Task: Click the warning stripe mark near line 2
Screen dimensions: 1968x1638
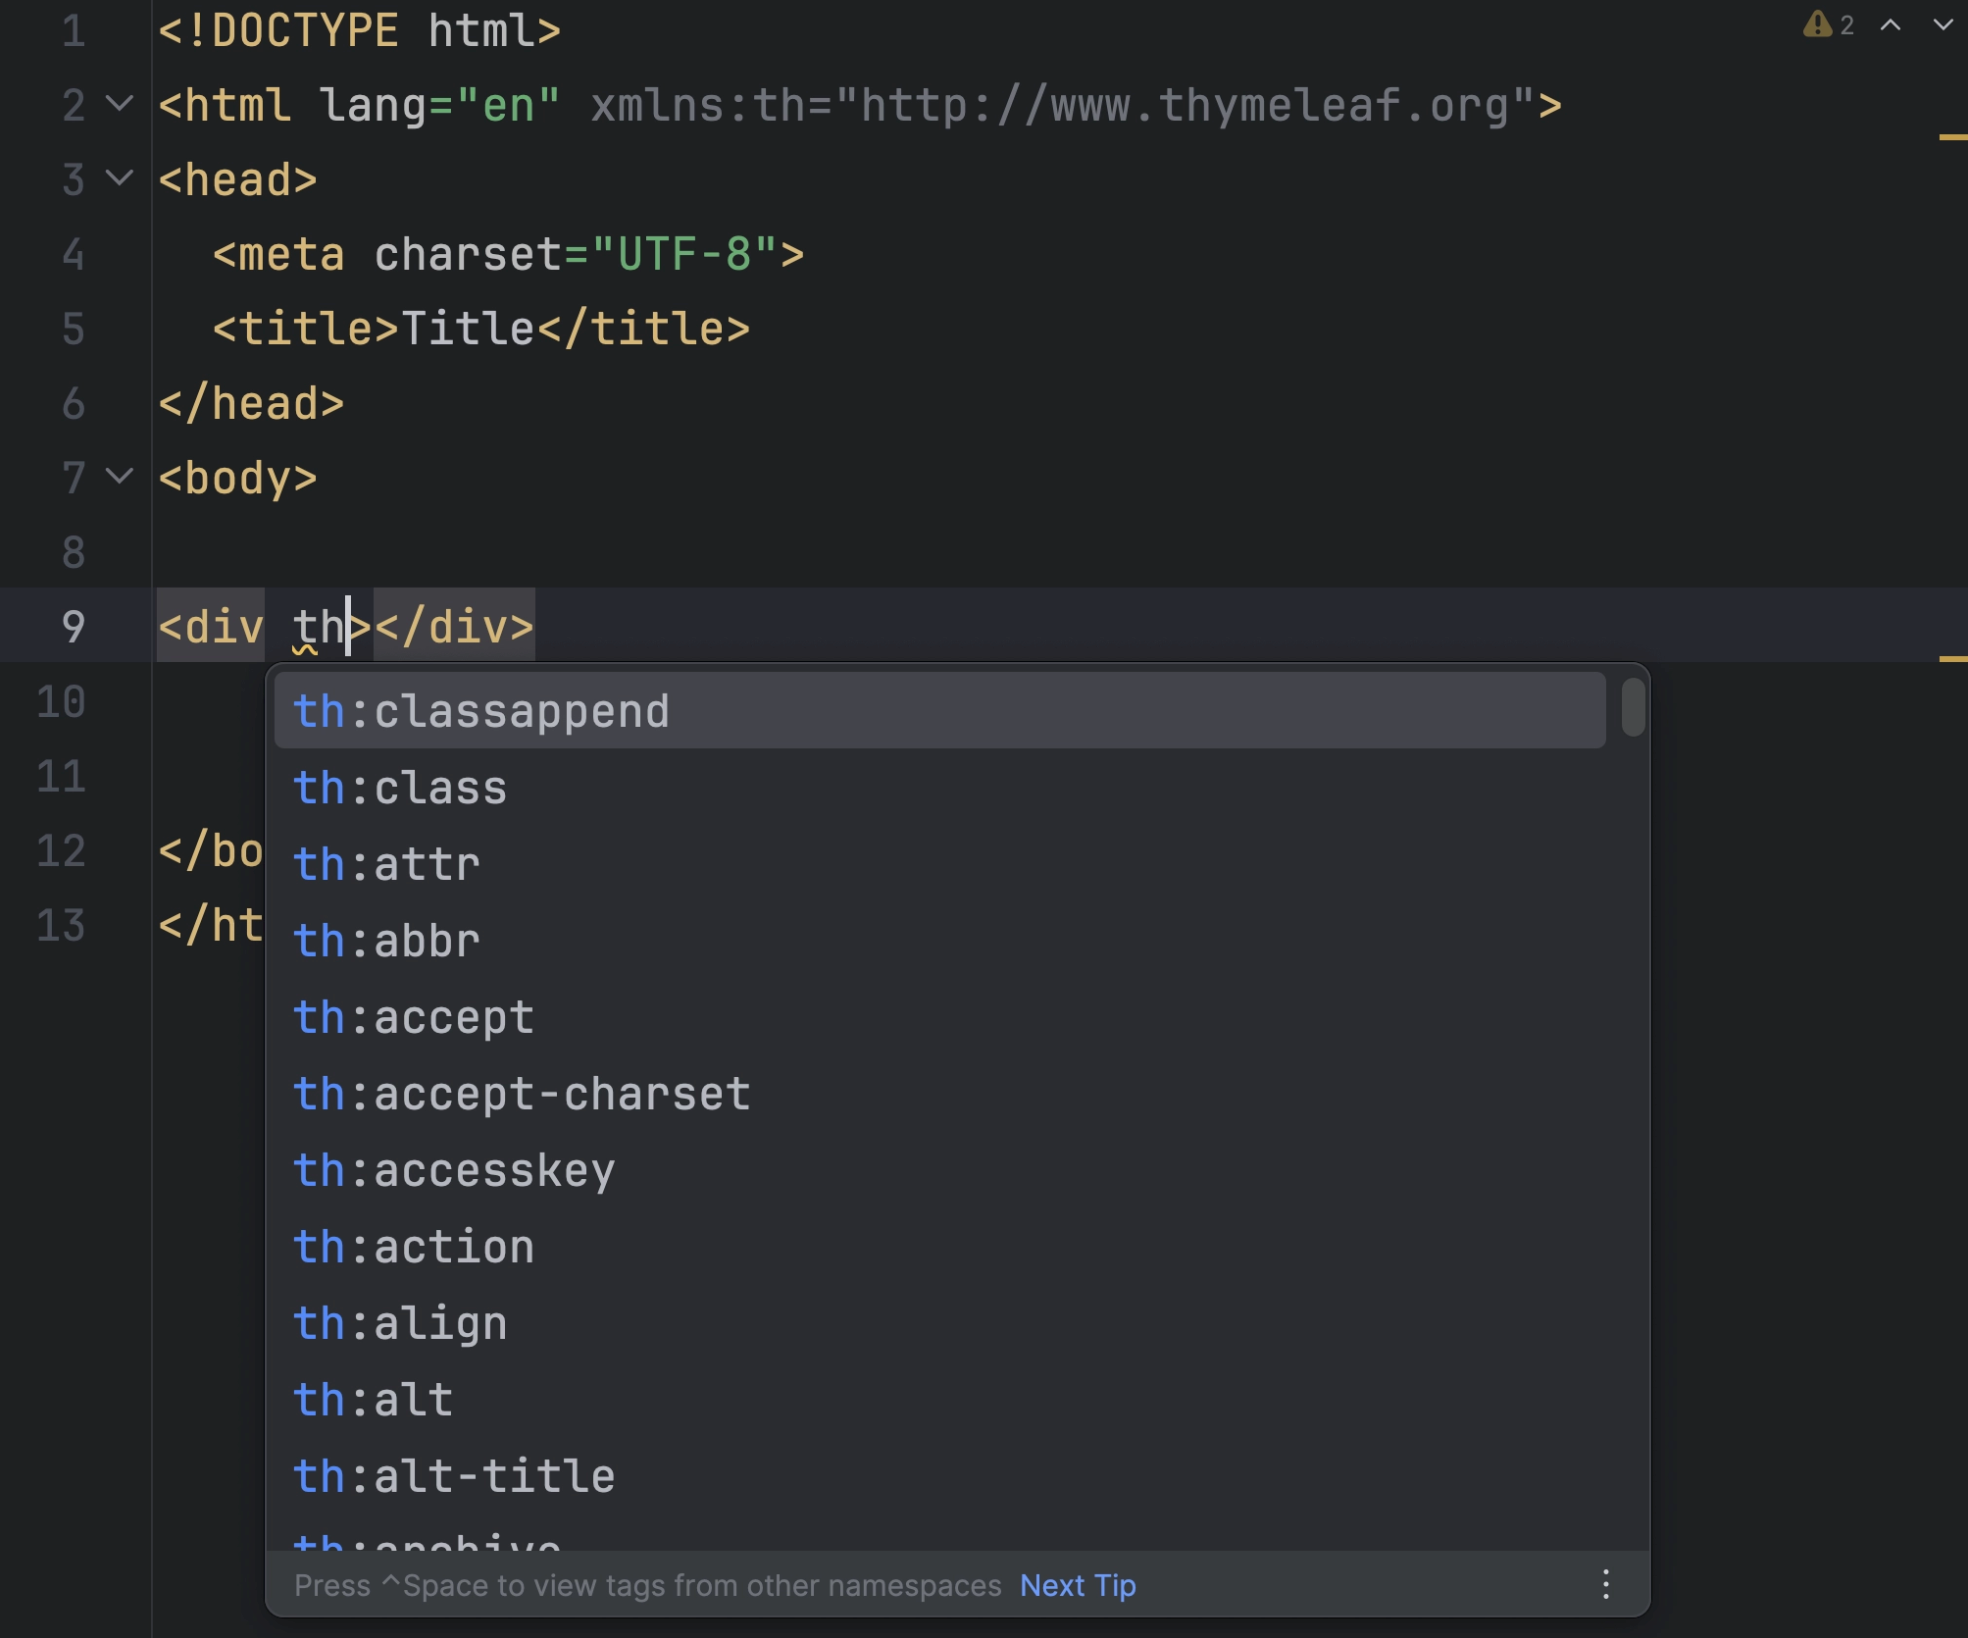Action: coord(1953,137)
